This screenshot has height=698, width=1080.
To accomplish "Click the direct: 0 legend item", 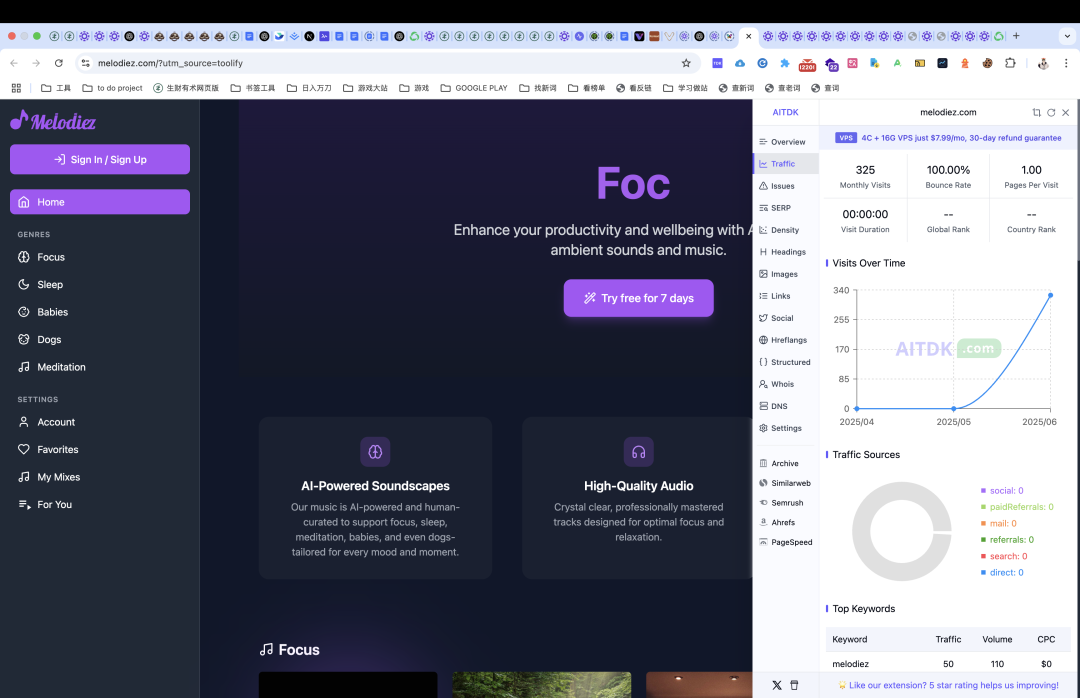I will click(1002, 573).
